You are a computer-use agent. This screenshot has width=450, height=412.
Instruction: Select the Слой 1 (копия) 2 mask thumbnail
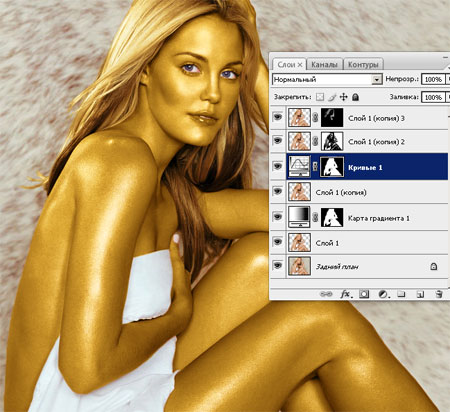(x=332, y=141)
